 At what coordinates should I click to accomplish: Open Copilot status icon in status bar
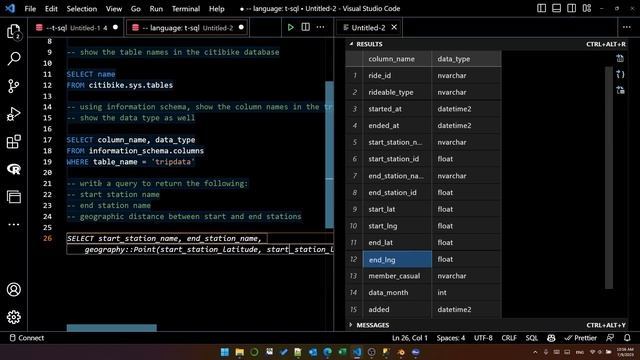[551, 338]
